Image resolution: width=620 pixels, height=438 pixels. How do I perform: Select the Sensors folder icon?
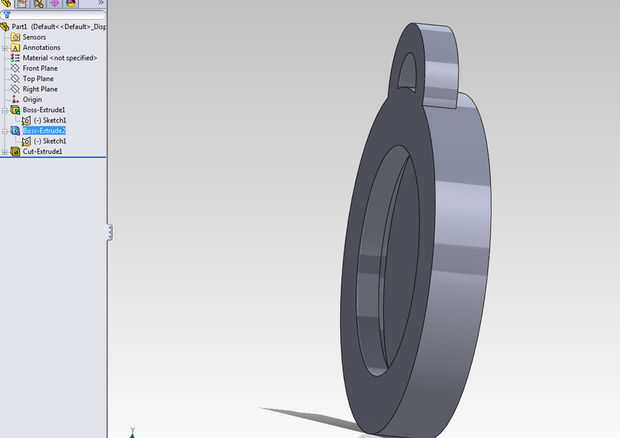[15, 37]
